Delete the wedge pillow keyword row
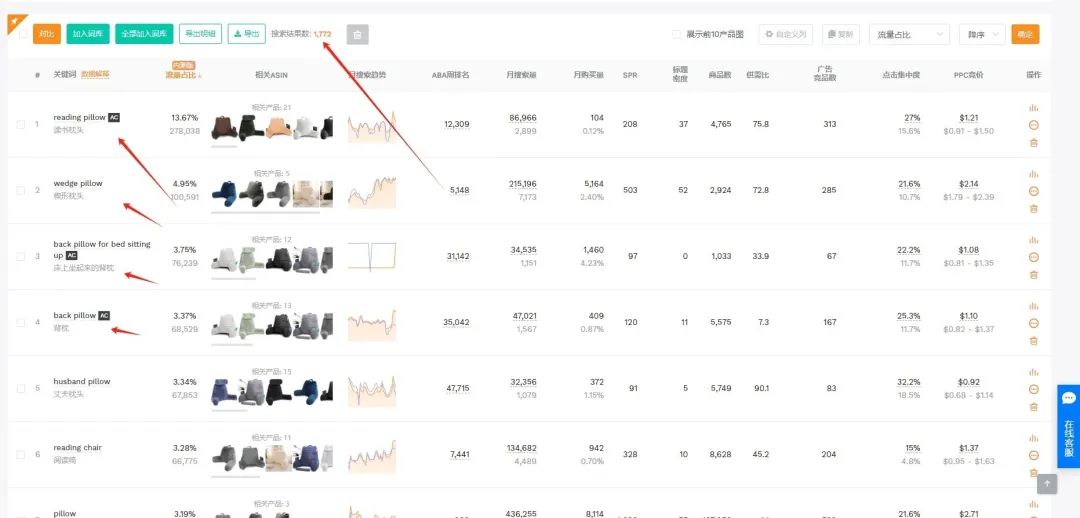This screenshot has width=1080, height=518. [x=1033, y=209]
